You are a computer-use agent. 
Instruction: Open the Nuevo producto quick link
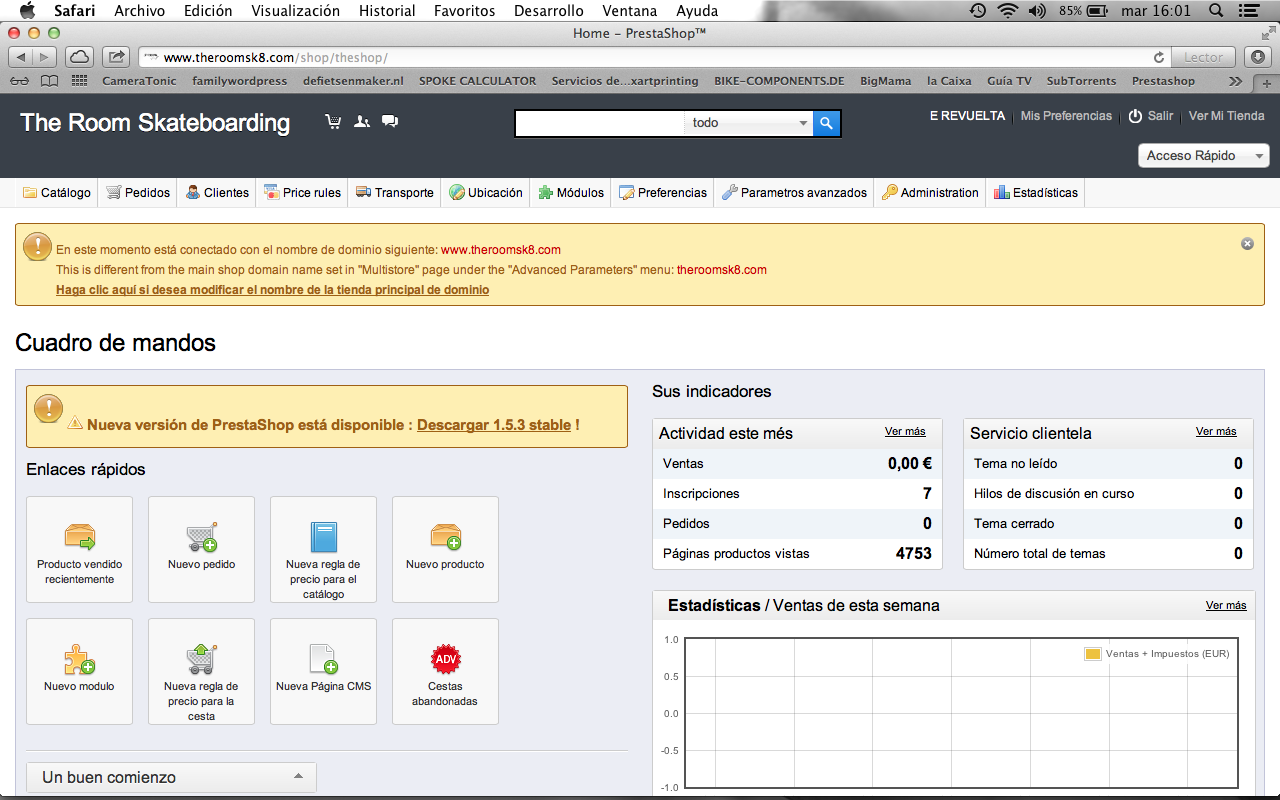pyautogui.click(x=446, y=549)
